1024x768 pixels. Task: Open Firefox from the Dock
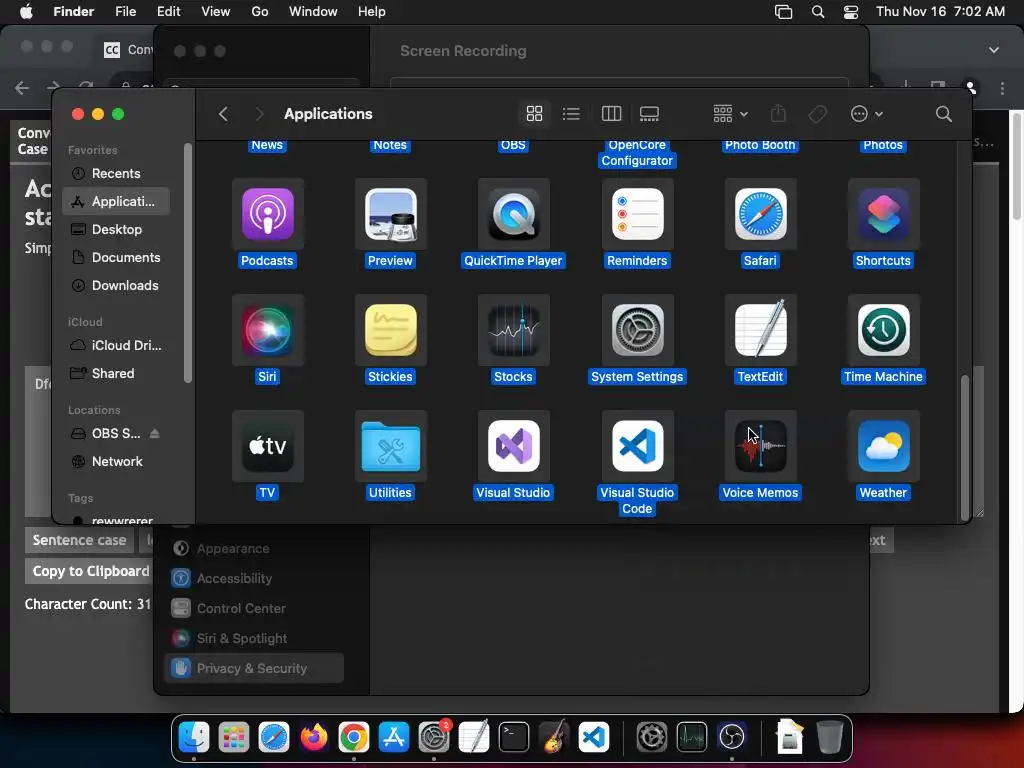313,737
